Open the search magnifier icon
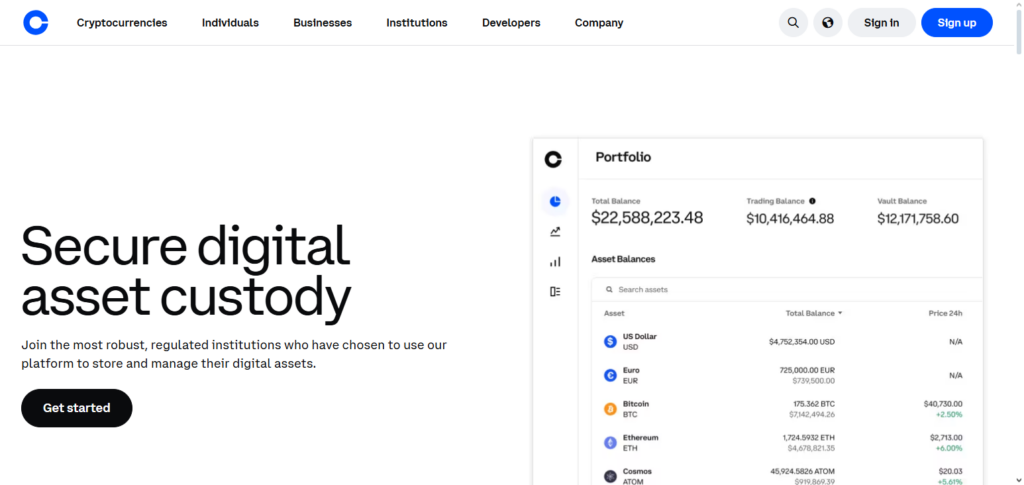This screenshot has height=485, width=1024. pos(793,23)
